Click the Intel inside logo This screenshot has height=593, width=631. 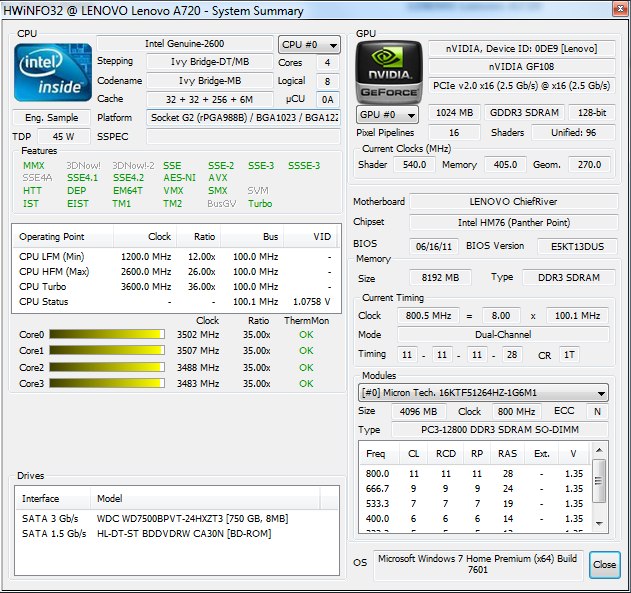click(x=52, y=70)
